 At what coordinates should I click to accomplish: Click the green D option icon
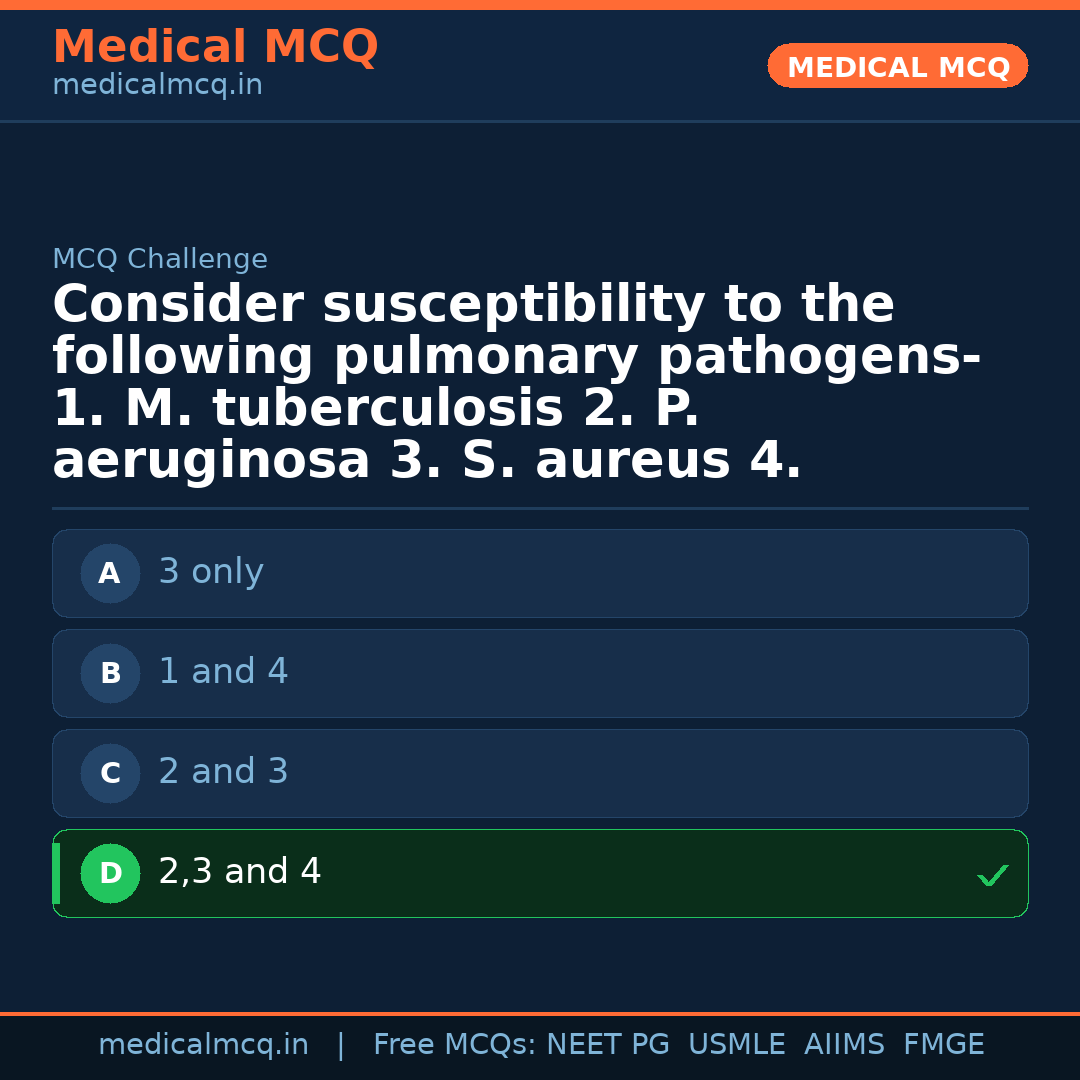pyautogui.click(x=110, y=873)
